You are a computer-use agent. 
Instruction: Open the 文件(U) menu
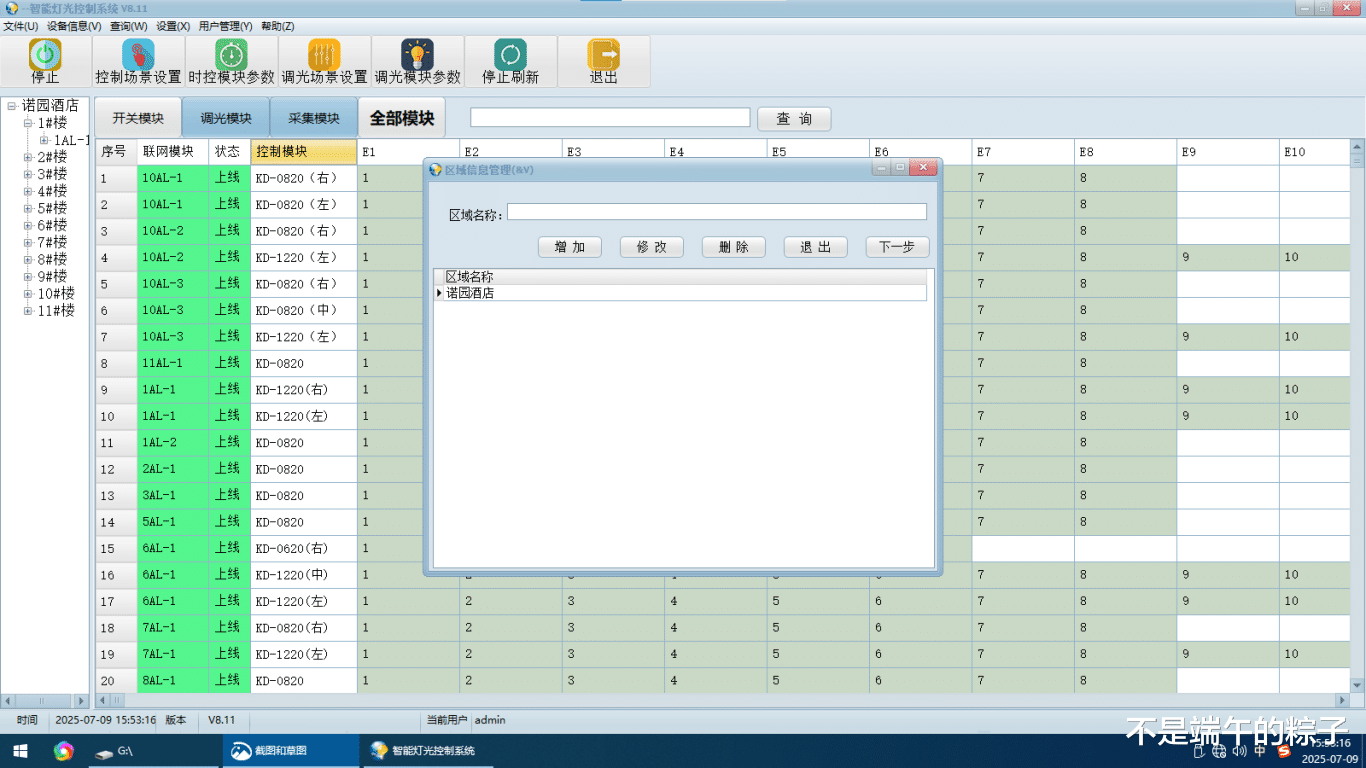[21, 26]
